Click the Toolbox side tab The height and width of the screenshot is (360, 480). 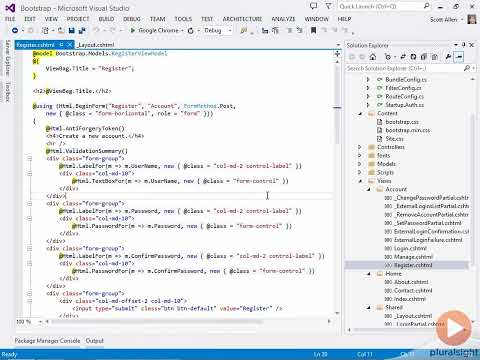[8, 92]
